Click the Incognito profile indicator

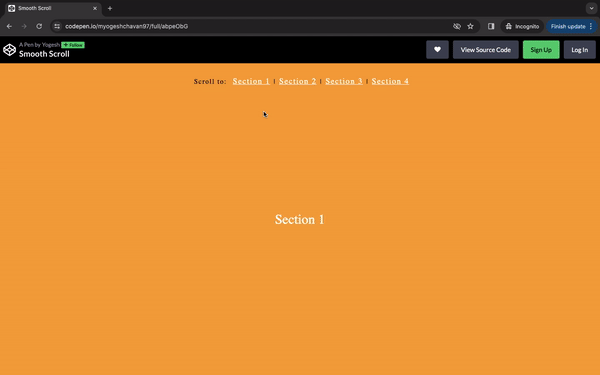tap(522, 26)
